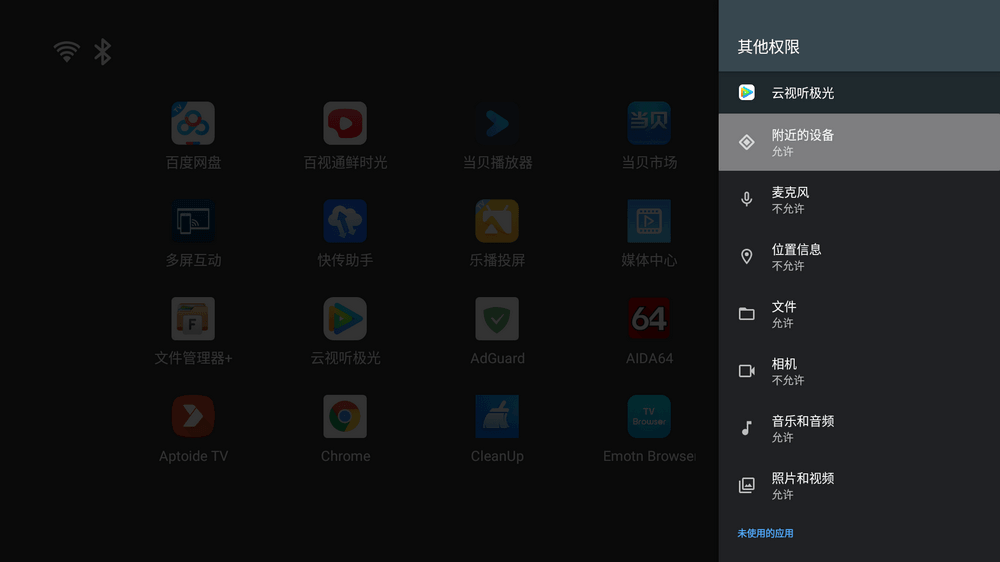The image size is (1000, 562).
Task: Open 麦克风 permission setting
Action: tap(858, 200)
